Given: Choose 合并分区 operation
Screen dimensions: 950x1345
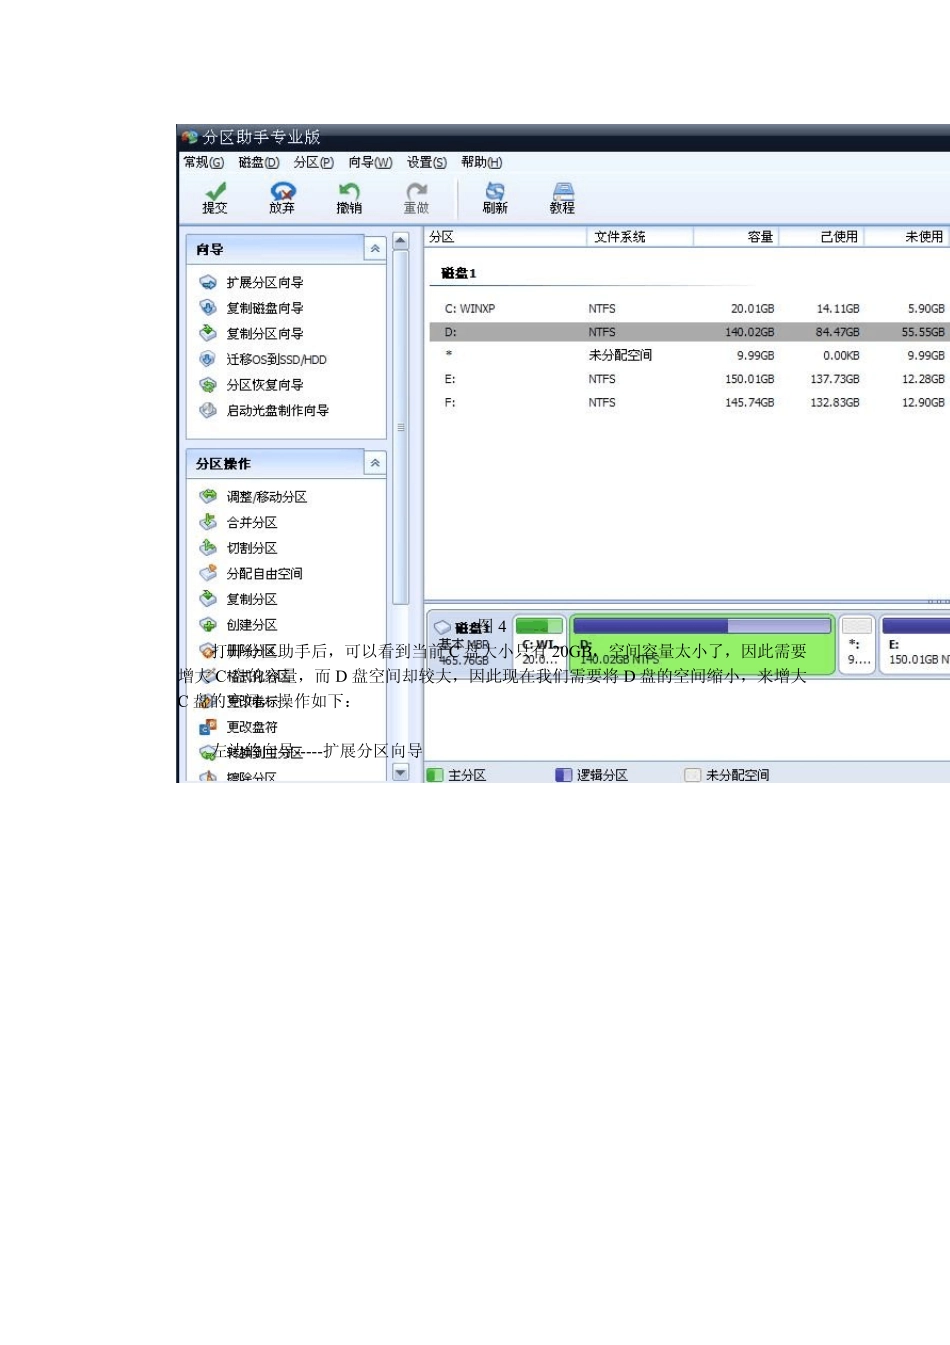Looking at the screenshot, I should [x=238, y=522].
